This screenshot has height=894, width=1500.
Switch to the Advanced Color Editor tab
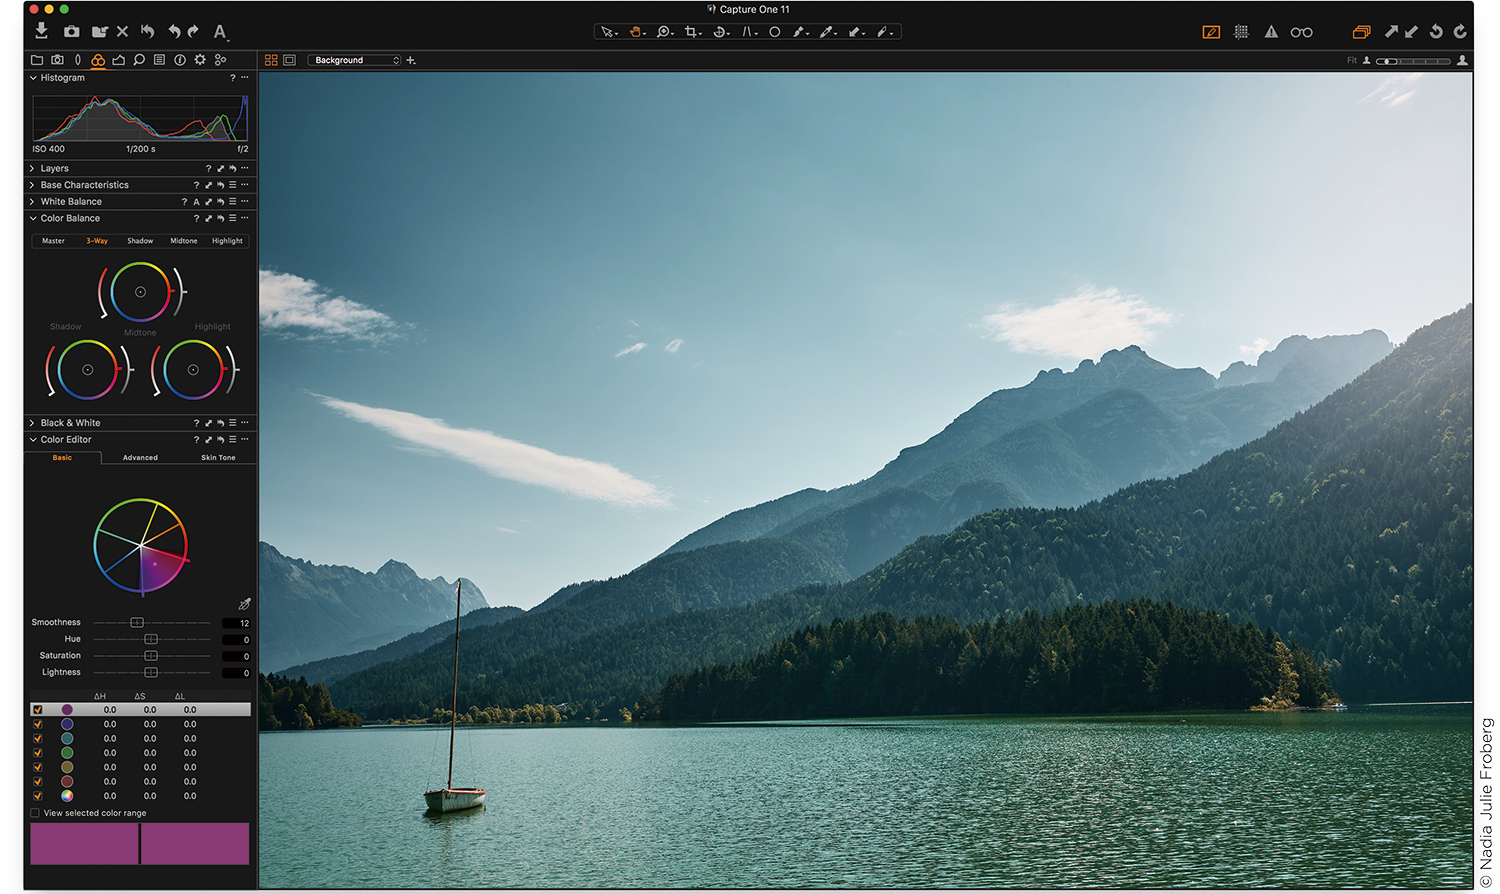coord(139,457)
